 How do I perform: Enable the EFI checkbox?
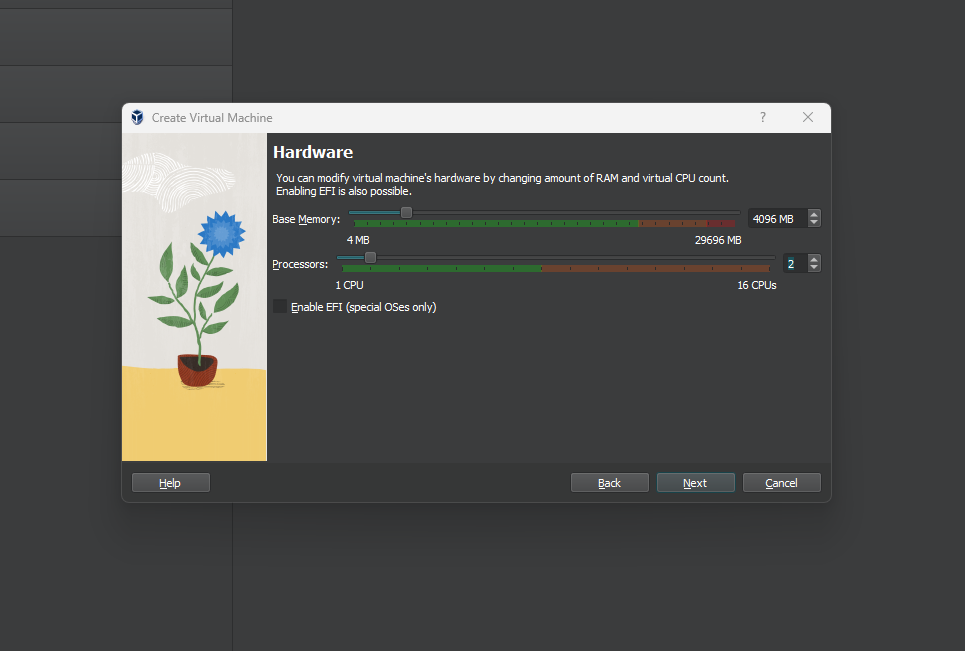[x=280, y=307]
